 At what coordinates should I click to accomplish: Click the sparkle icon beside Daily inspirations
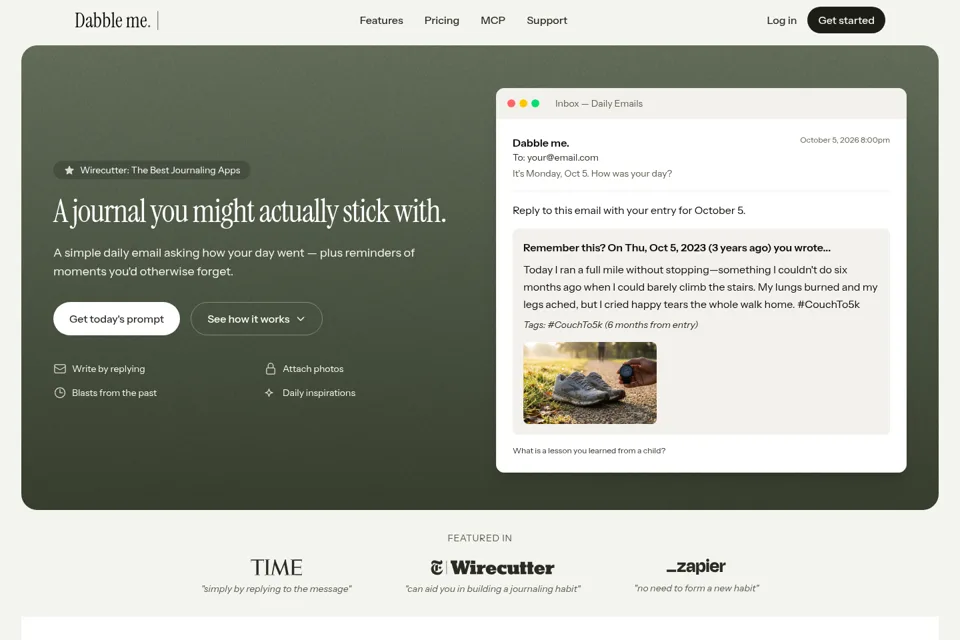[269, 393]
